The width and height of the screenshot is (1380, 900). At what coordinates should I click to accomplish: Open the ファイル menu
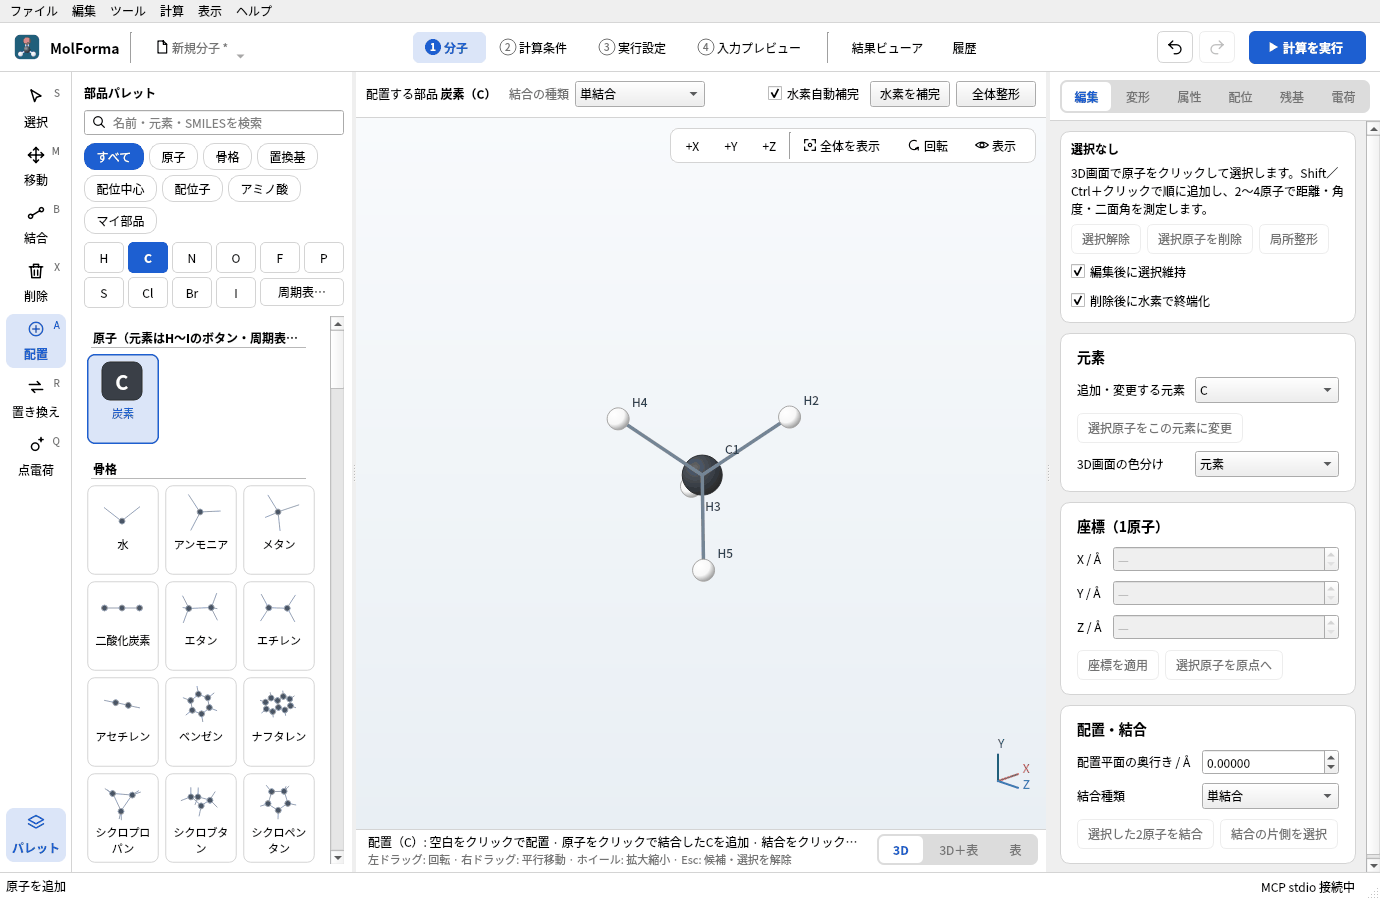point(34,11)
